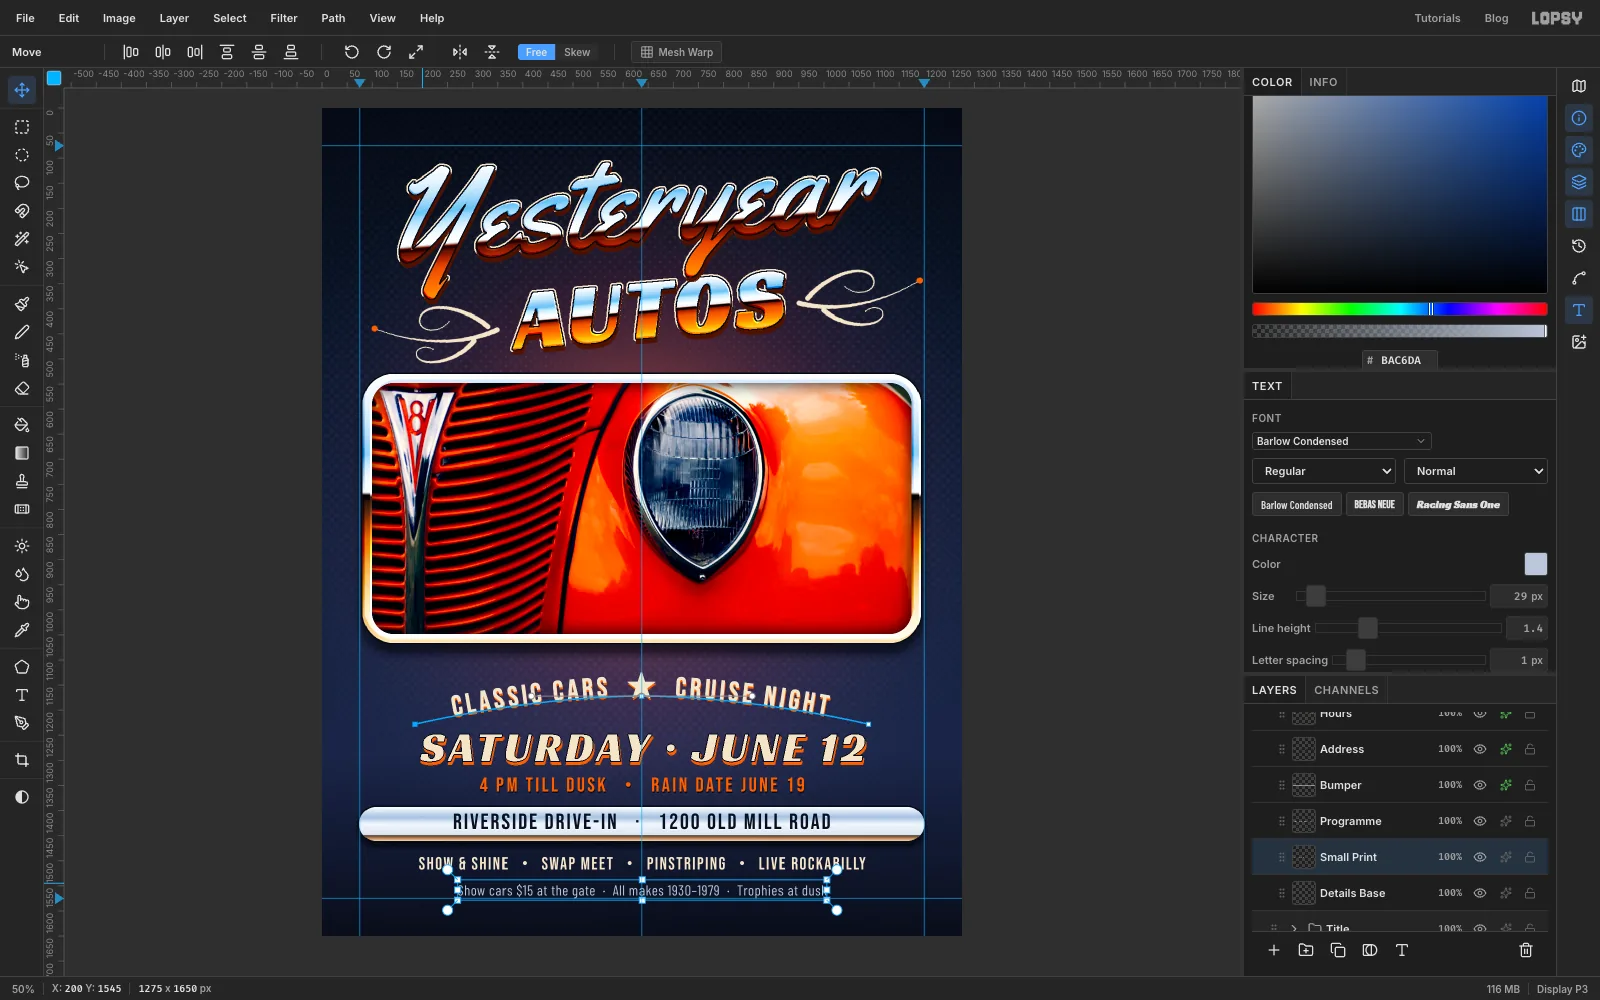
Task: Open the font family dropdown
Action: coord(1341,441)
